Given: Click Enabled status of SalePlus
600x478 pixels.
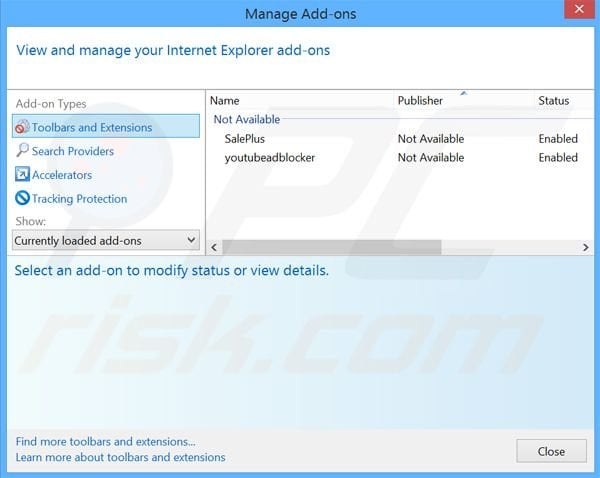Looking at the screenshot, I should (x=558, y=139).
